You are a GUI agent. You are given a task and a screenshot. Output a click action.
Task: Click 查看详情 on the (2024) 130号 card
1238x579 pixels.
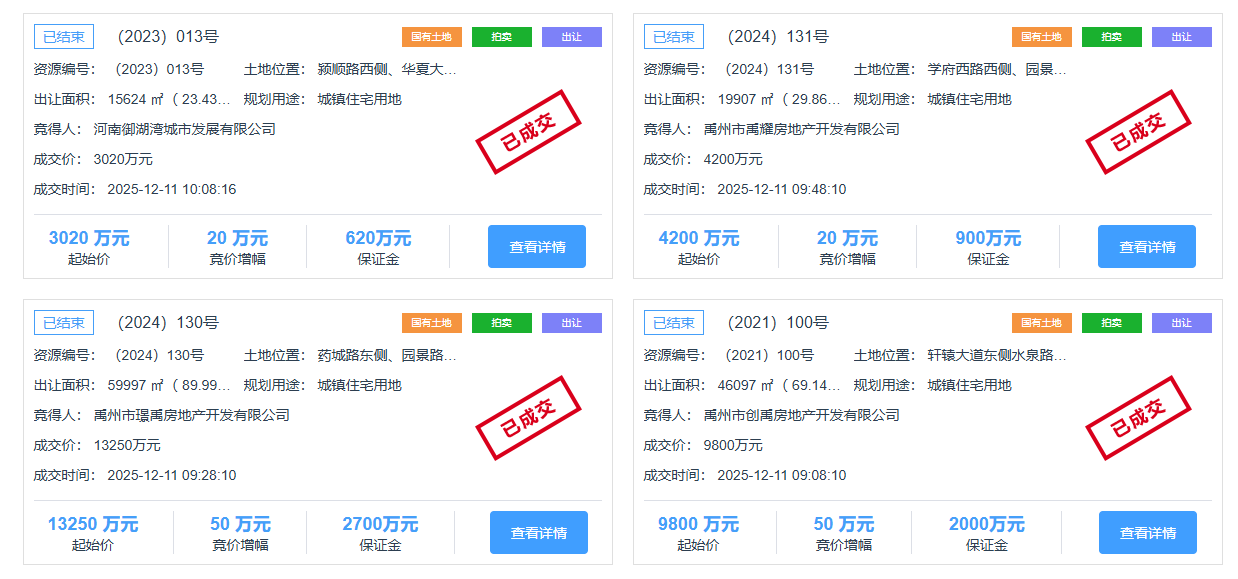(x=538, y=533)
